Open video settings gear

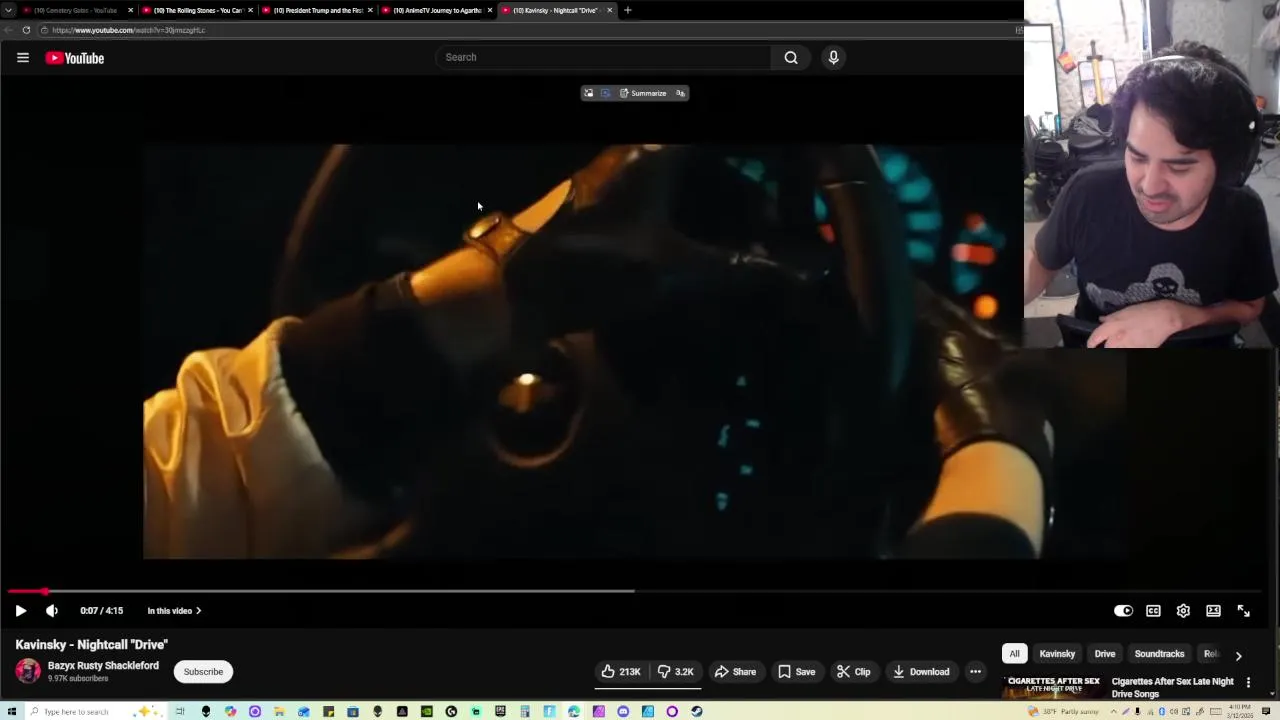point(1183,610)
